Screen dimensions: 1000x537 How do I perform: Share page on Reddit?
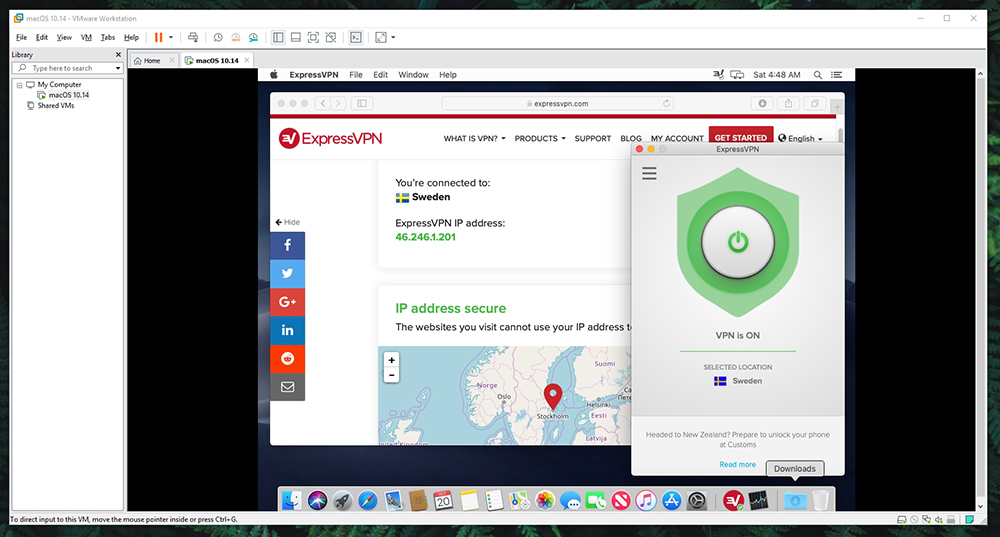tap(288, 358)
